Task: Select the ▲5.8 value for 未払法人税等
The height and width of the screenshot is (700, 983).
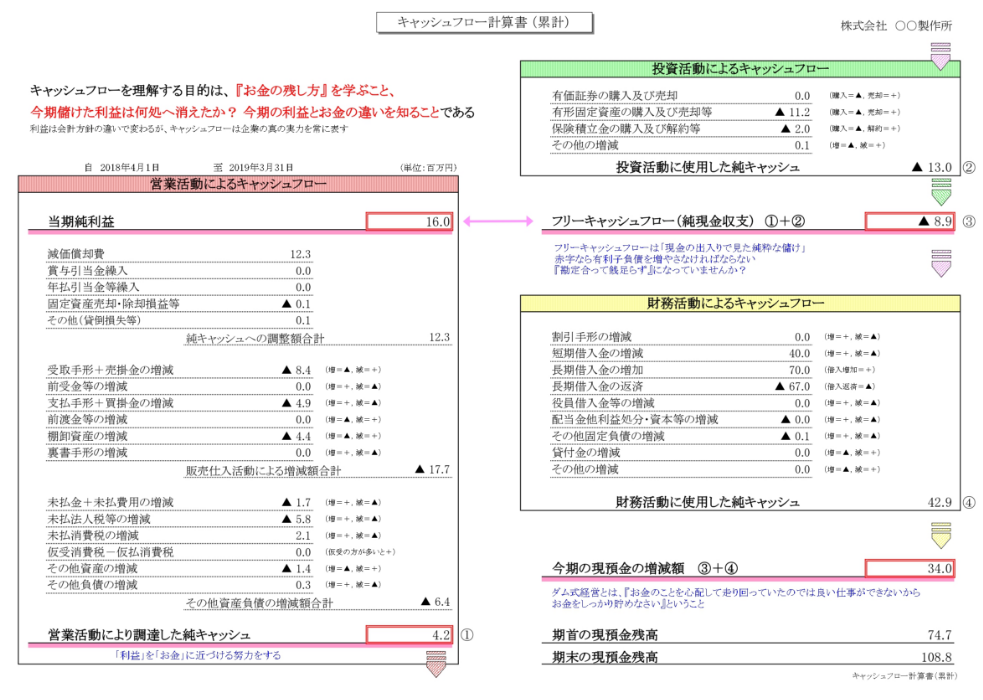Action: pos(297,519)
